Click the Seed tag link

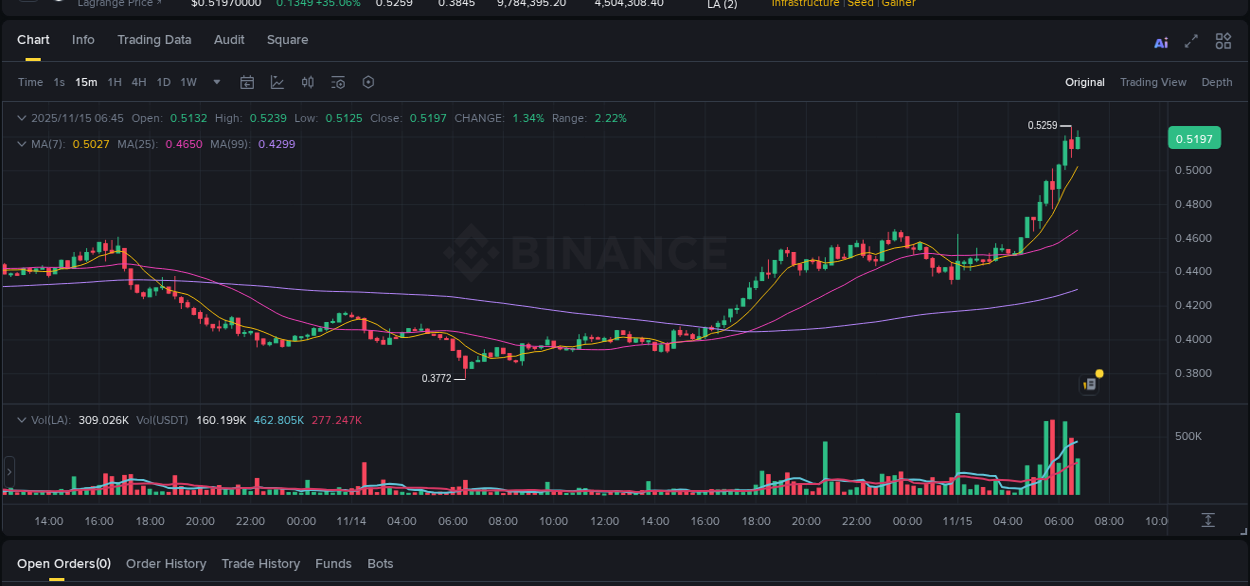click(860, 4)
